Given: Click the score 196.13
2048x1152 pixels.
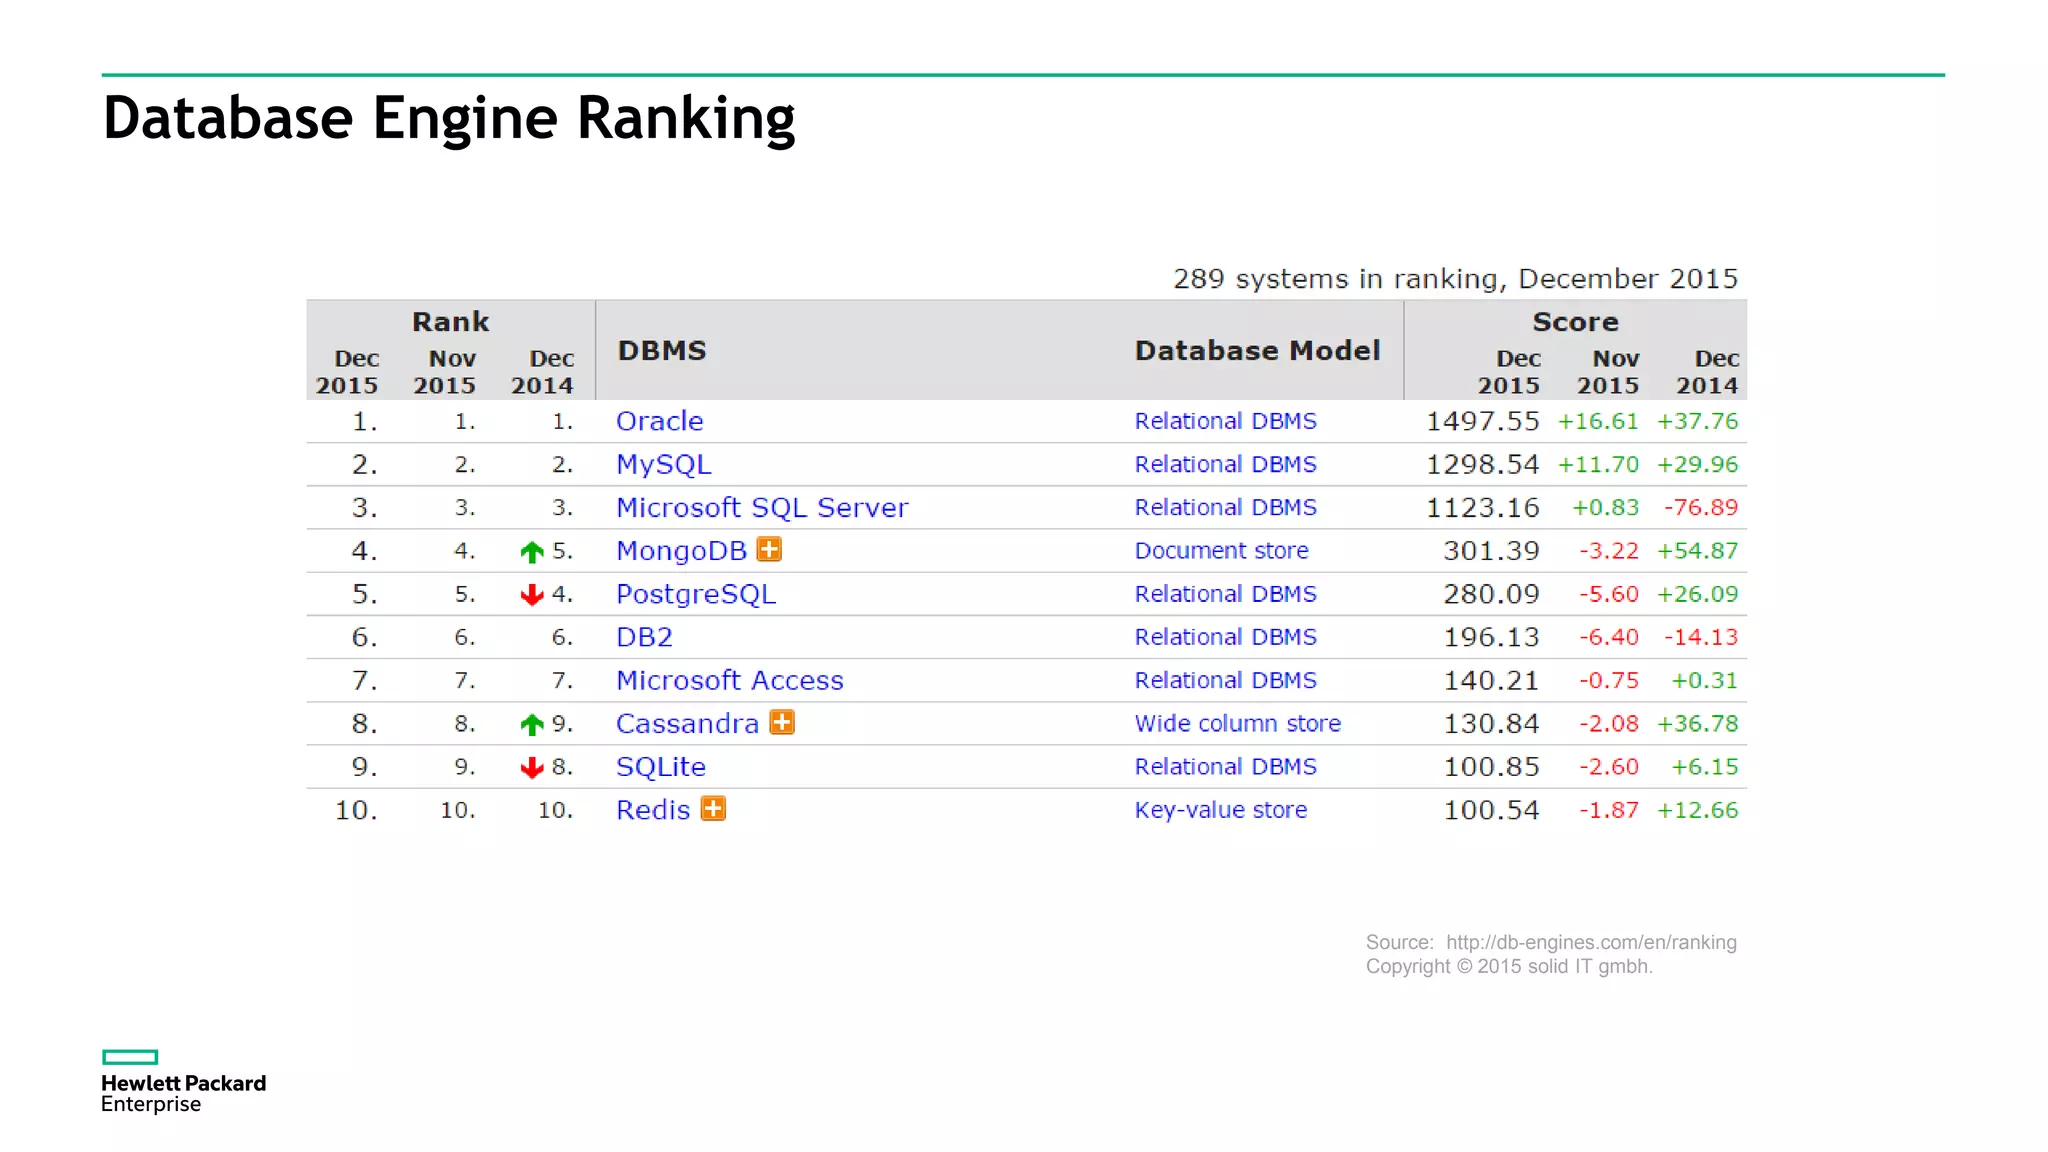Looking at the screenshot, I should [x=1491, y=637].
